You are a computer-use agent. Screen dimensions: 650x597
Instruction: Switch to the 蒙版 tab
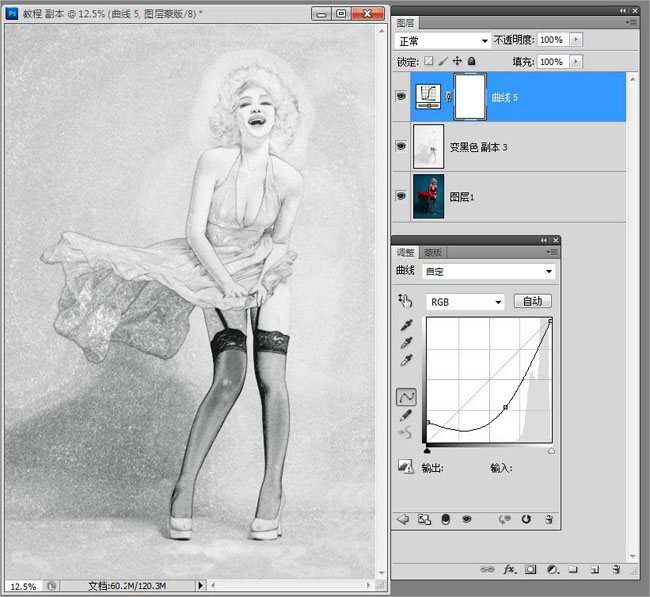pos(433,252)
